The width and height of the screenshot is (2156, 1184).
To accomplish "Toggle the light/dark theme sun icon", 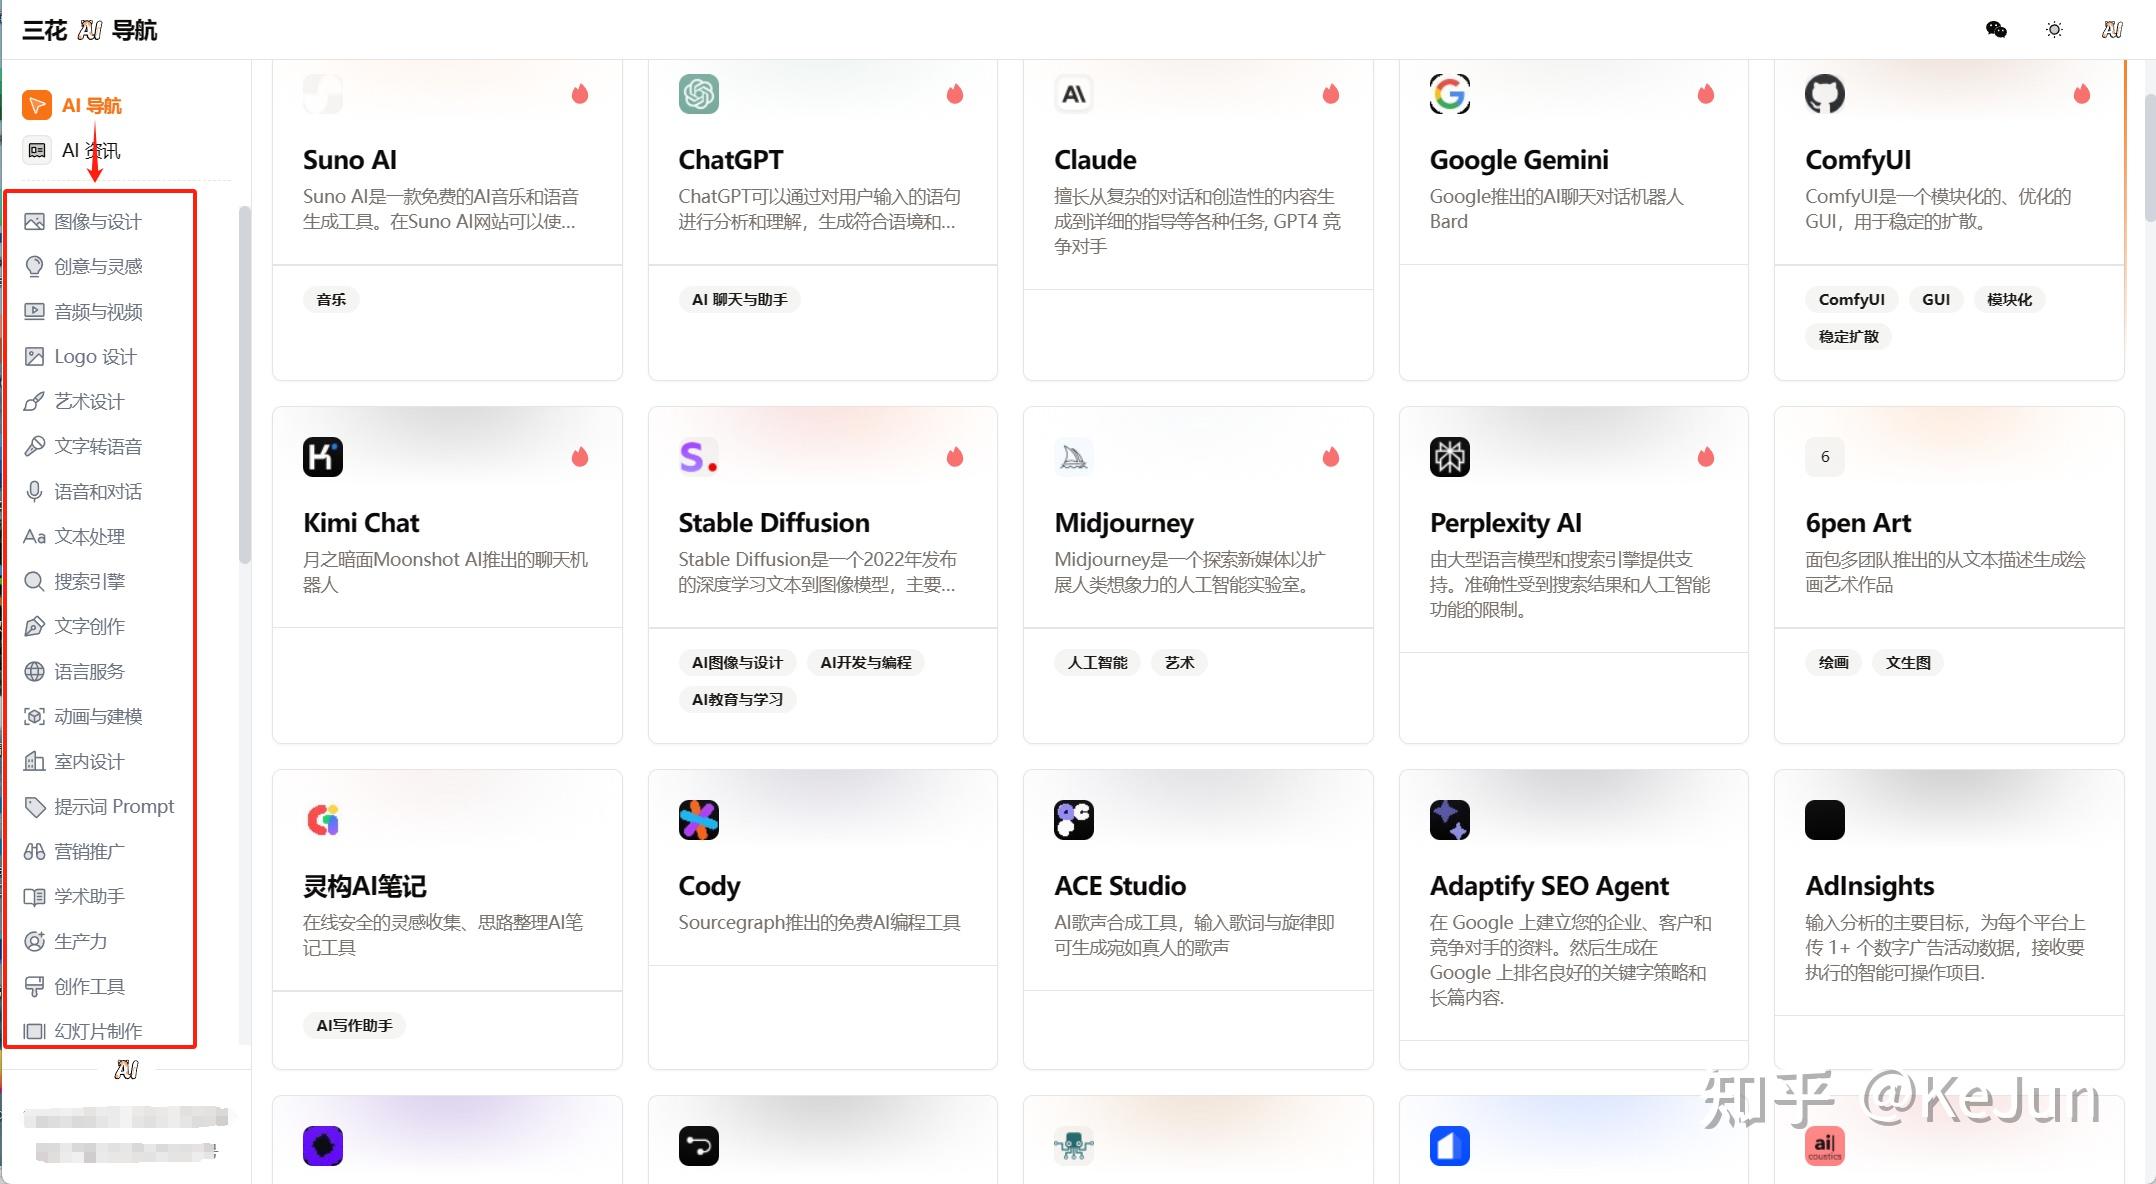I will coord(2054,30).
